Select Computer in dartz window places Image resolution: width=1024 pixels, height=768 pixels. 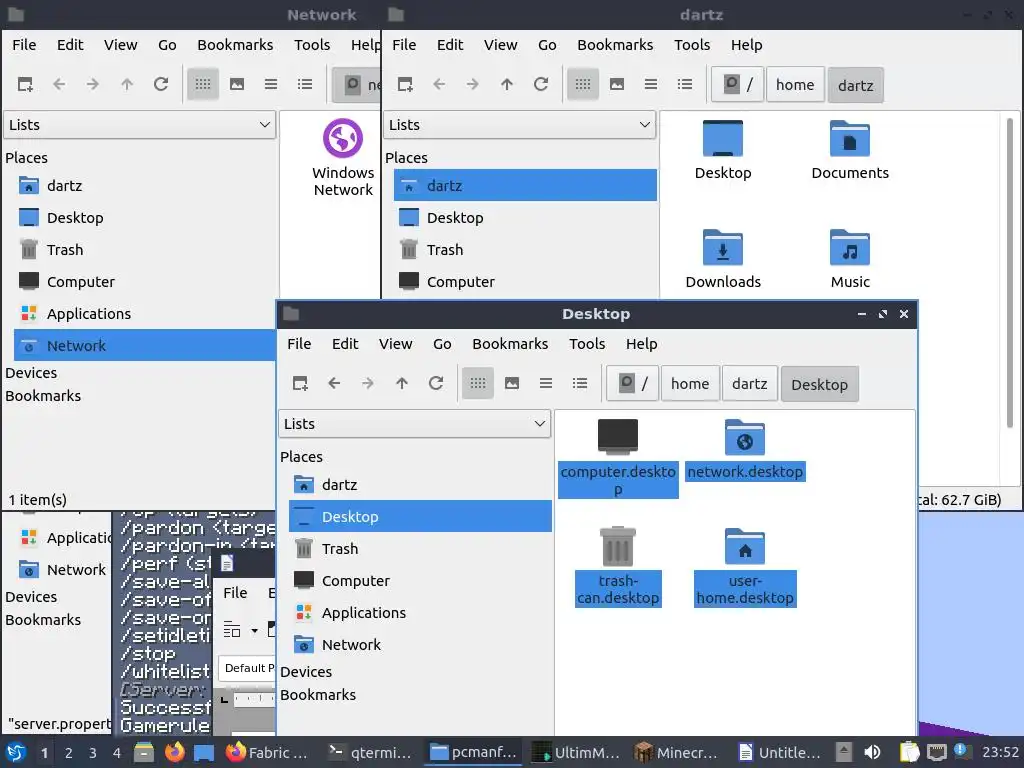pyautogui.click(x=525, y=281)
